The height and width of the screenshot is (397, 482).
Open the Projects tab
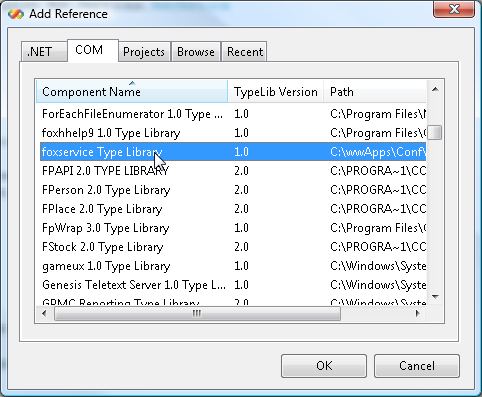point(144,52)
